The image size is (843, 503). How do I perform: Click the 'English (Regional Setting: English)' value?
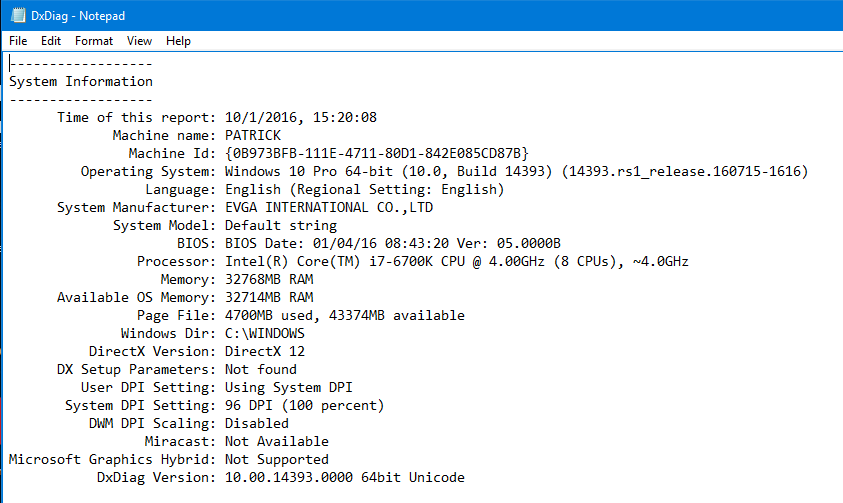point(365,190)
